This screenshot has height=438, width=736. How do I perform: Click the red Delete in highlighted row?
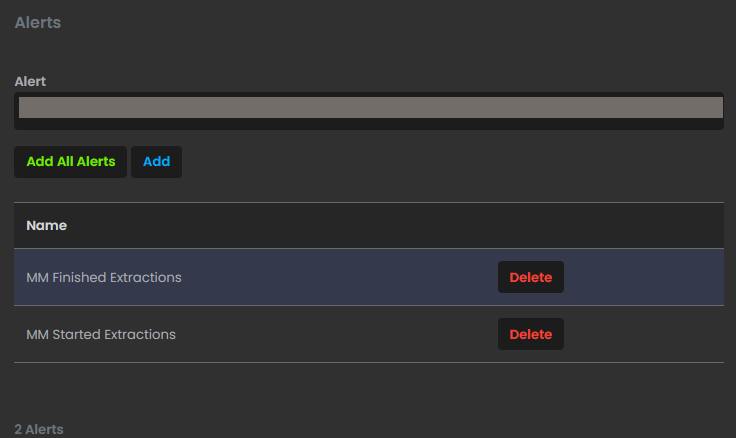pos(531,277)
